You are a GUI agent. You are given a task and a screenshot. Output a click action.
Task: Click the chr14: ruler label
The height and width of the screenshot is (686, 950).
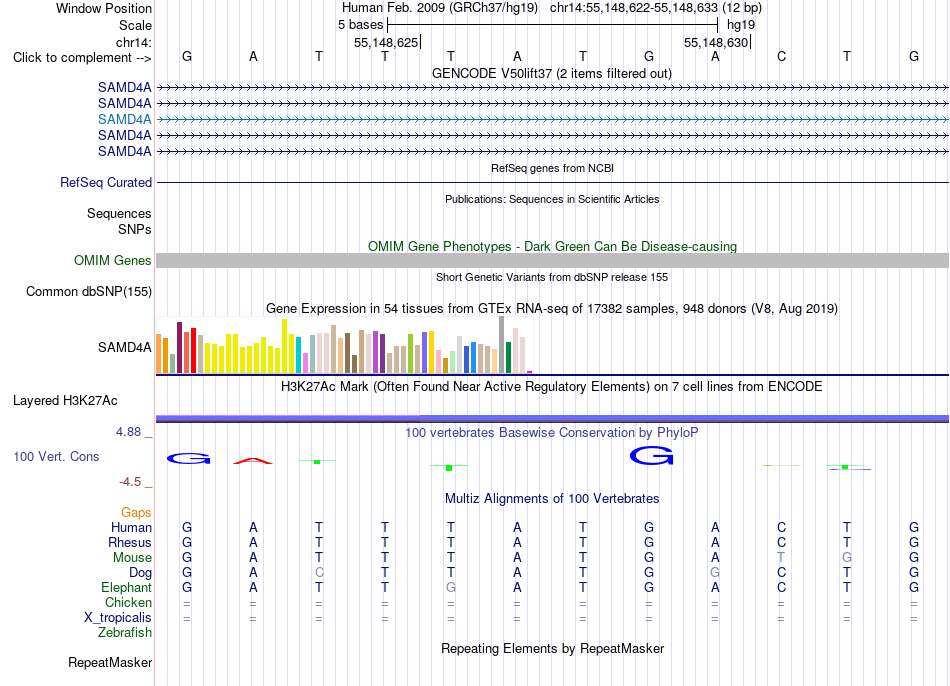(x=134, y=42)
